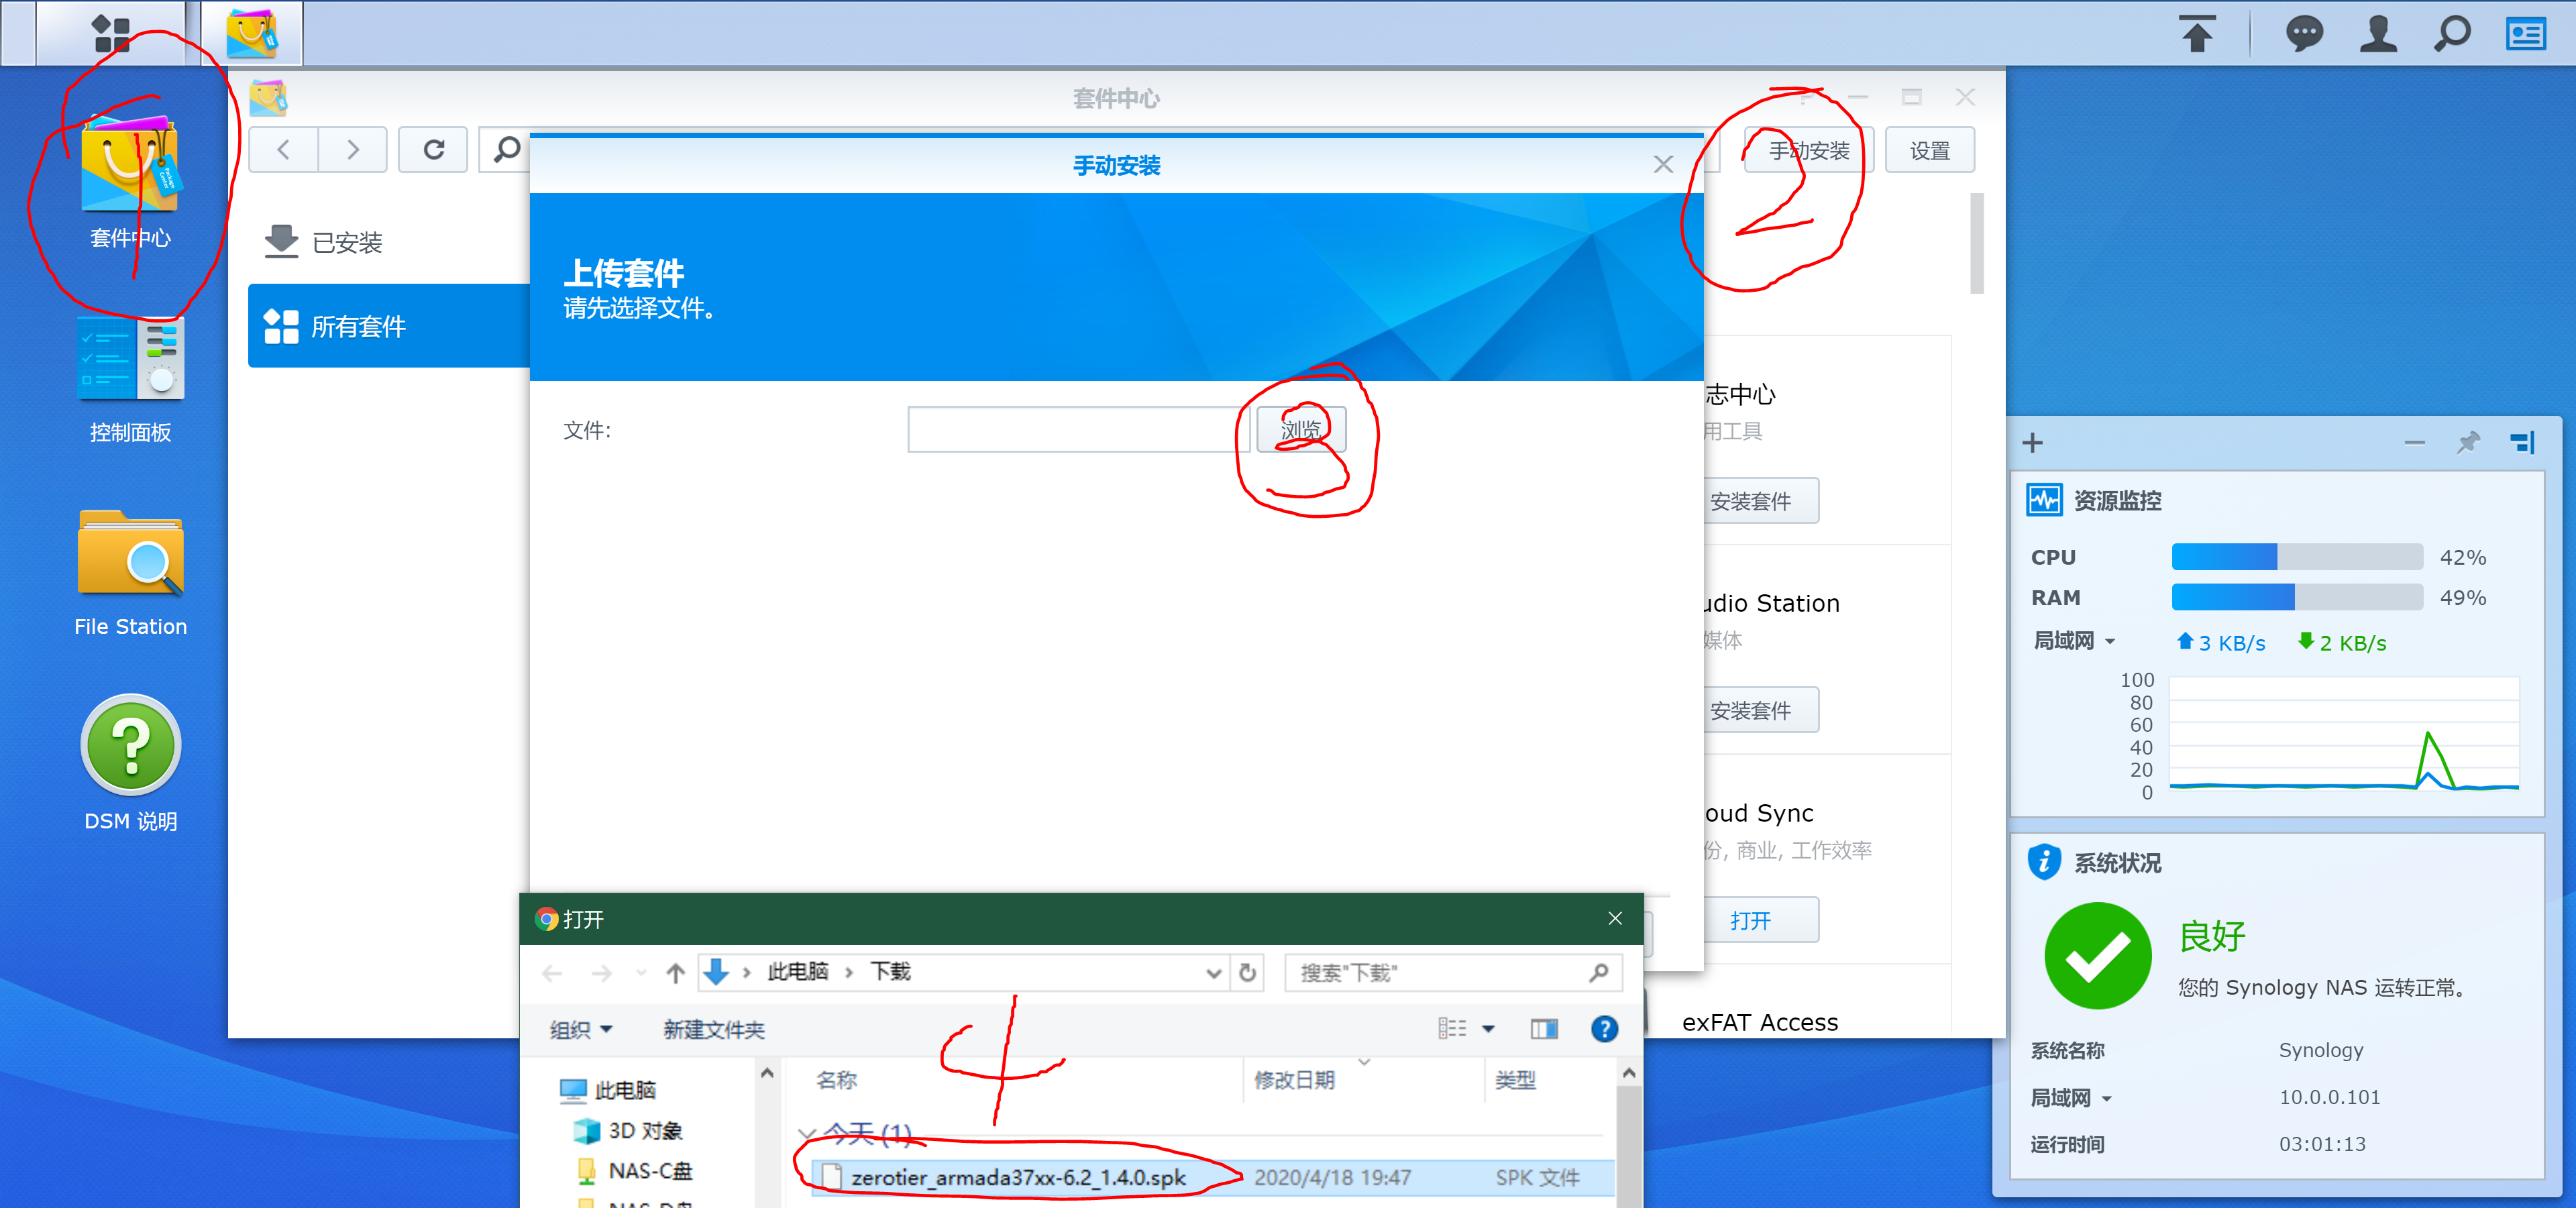The image size is (2576, 1208).
Task: Click the 设置 button
Action: click(x=1929, y=150)
